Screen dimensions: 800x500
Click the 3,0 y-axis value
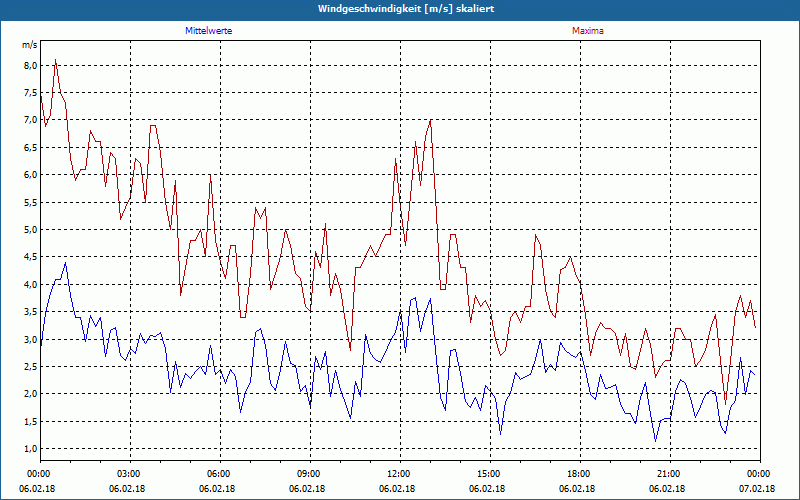[x=29, y=339]
